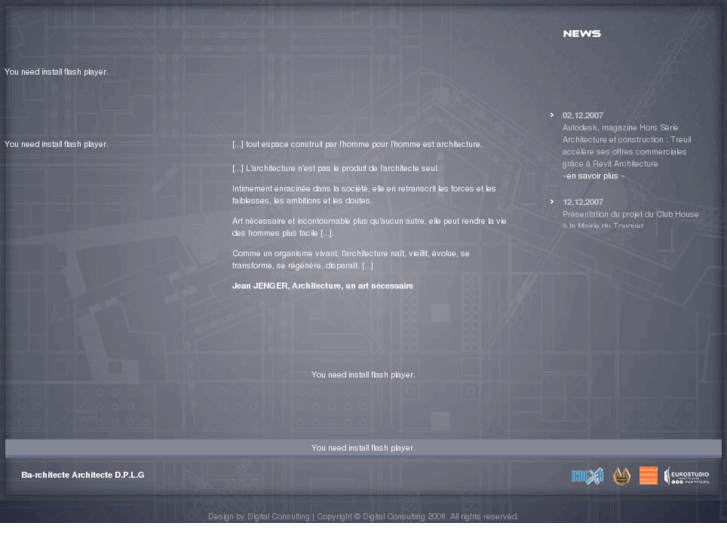The image size is (727, 545).
Task: Click the gold double-flame emblem logo
Action: (622, 476)
